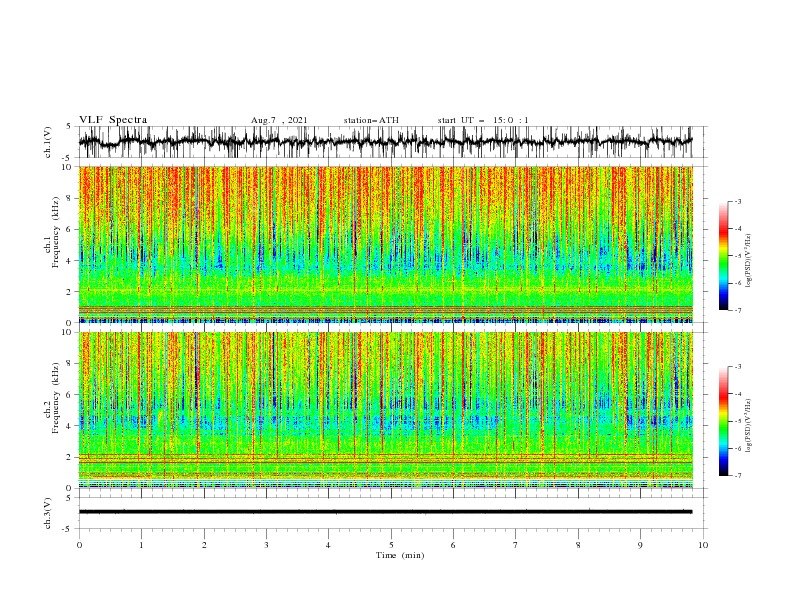Click inside the ch.1 spectrogram panel
The width and height of the screenshot is (792, 612).
[385, 244]
